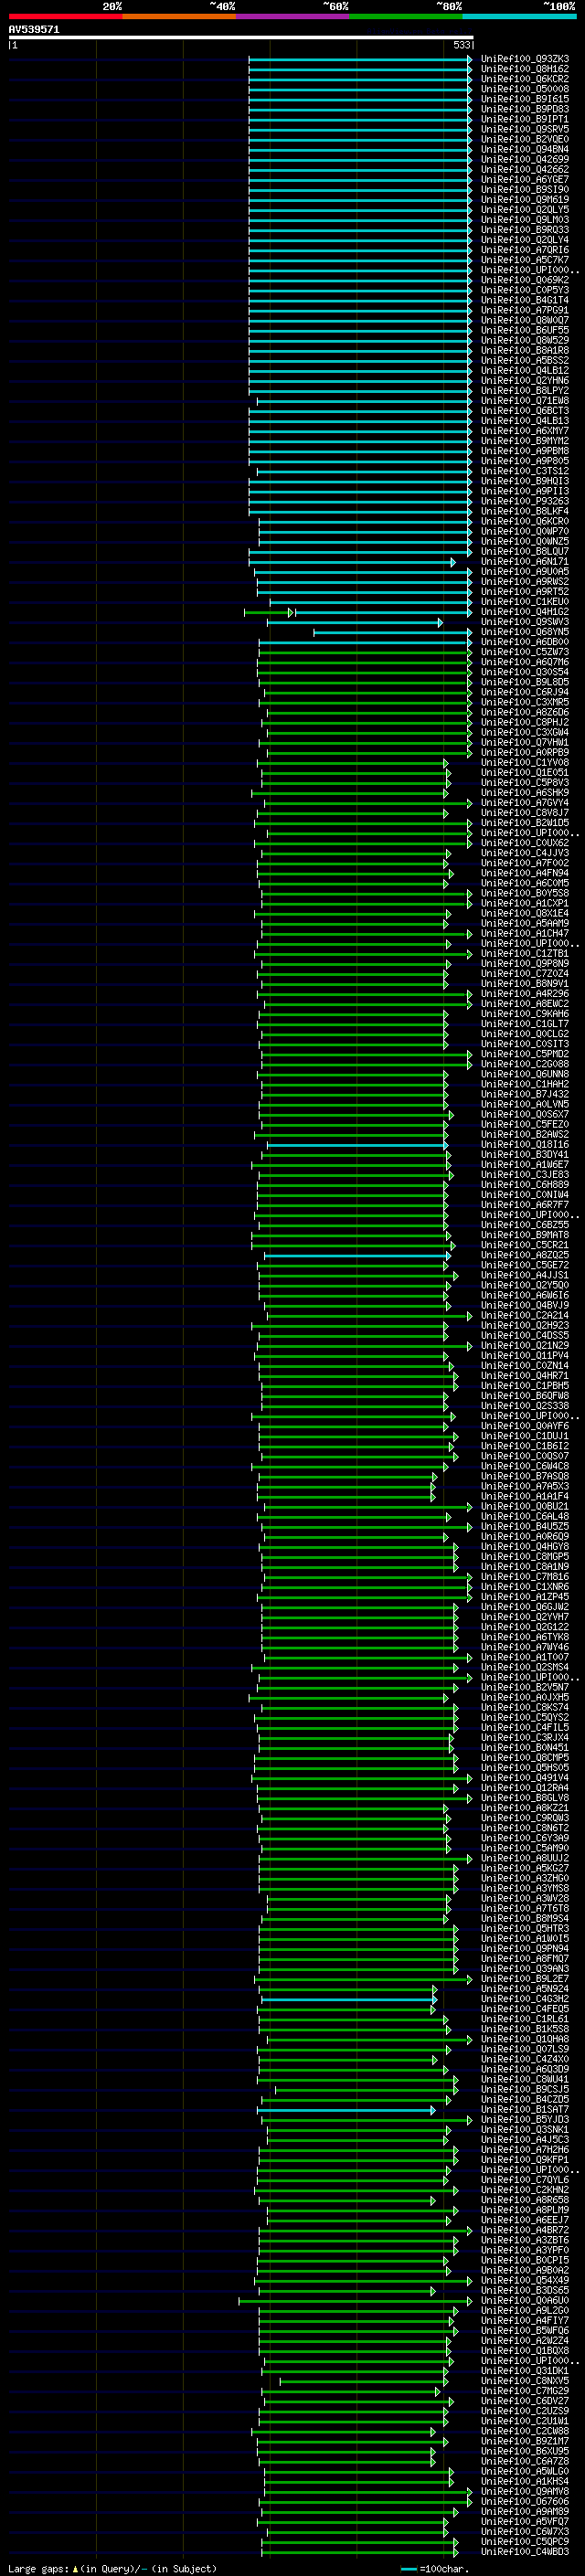Click the white query sequence bar
This screenshot has height=2576, width=585.
pyautogui.click(x=241, y=37)
